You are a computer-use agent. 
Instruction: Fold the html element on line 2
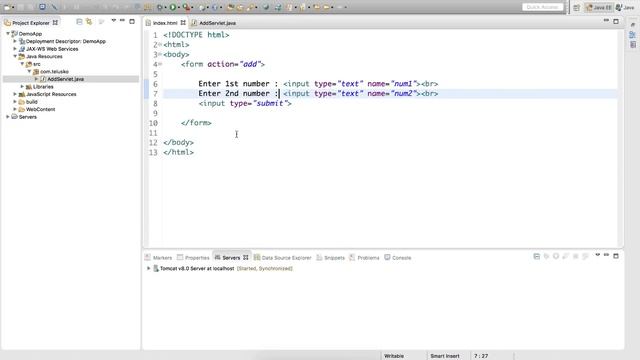[160, 44]
